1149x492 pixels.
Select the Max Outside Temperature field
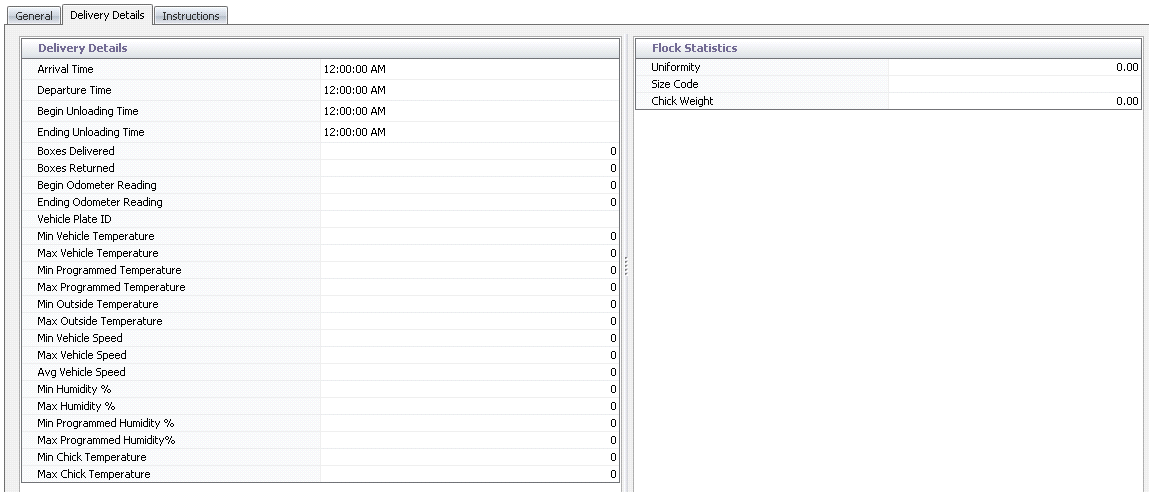[469, 321]
